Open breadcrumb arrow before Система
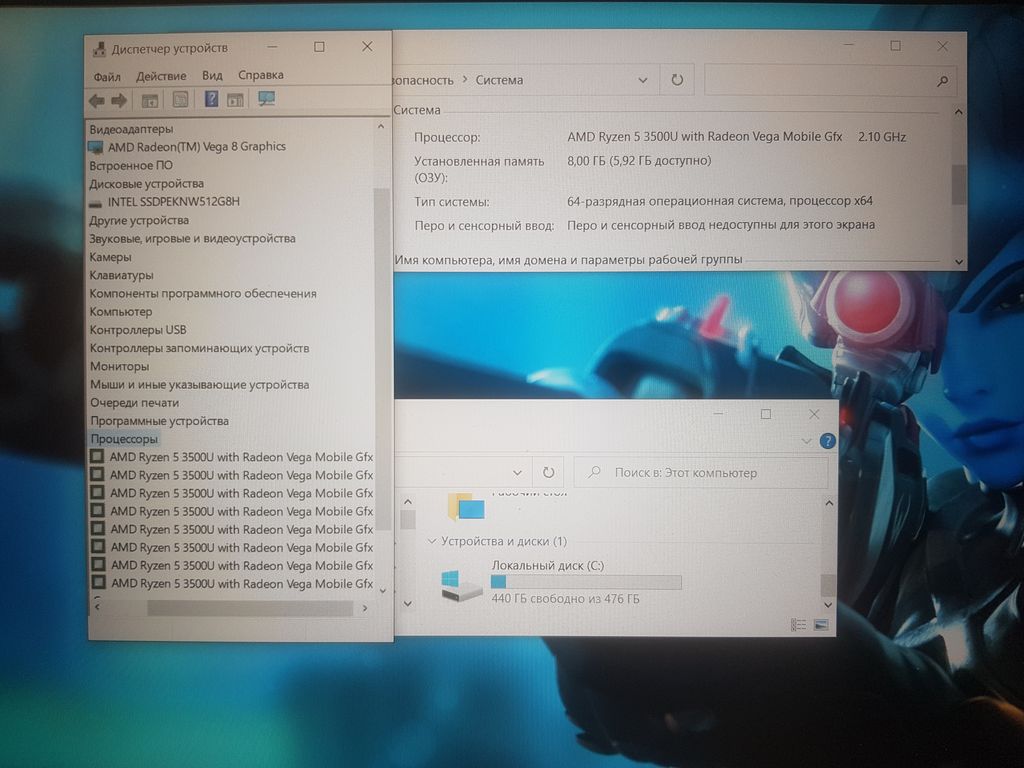The height and width of the screenshot is (768, 1024). [x=465, y=80]
